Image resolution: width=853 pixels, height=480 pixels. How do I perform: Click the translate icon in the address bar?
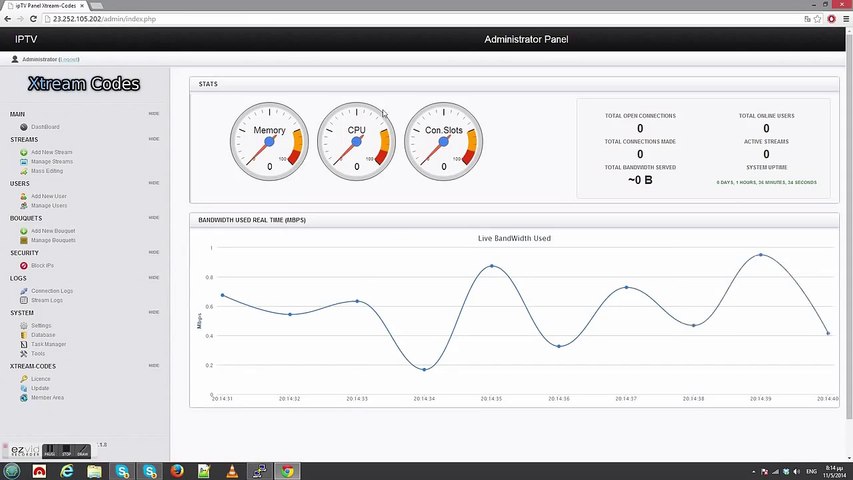click(x=807, y=19)
